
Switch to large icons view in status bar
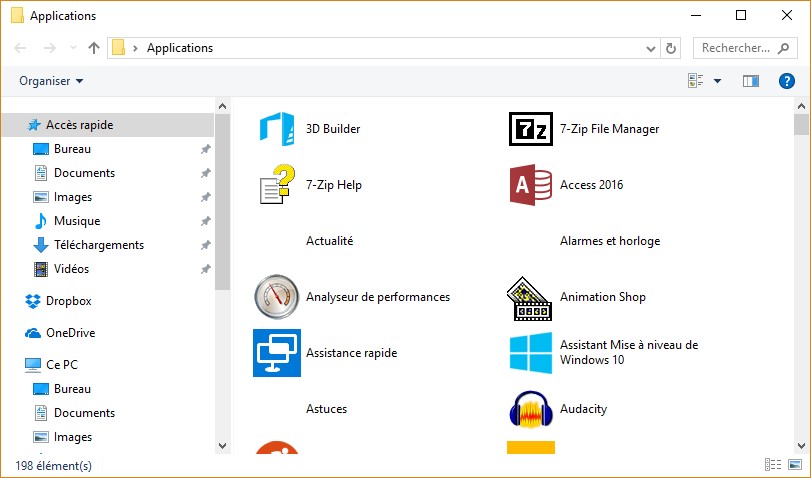point(794,465)
